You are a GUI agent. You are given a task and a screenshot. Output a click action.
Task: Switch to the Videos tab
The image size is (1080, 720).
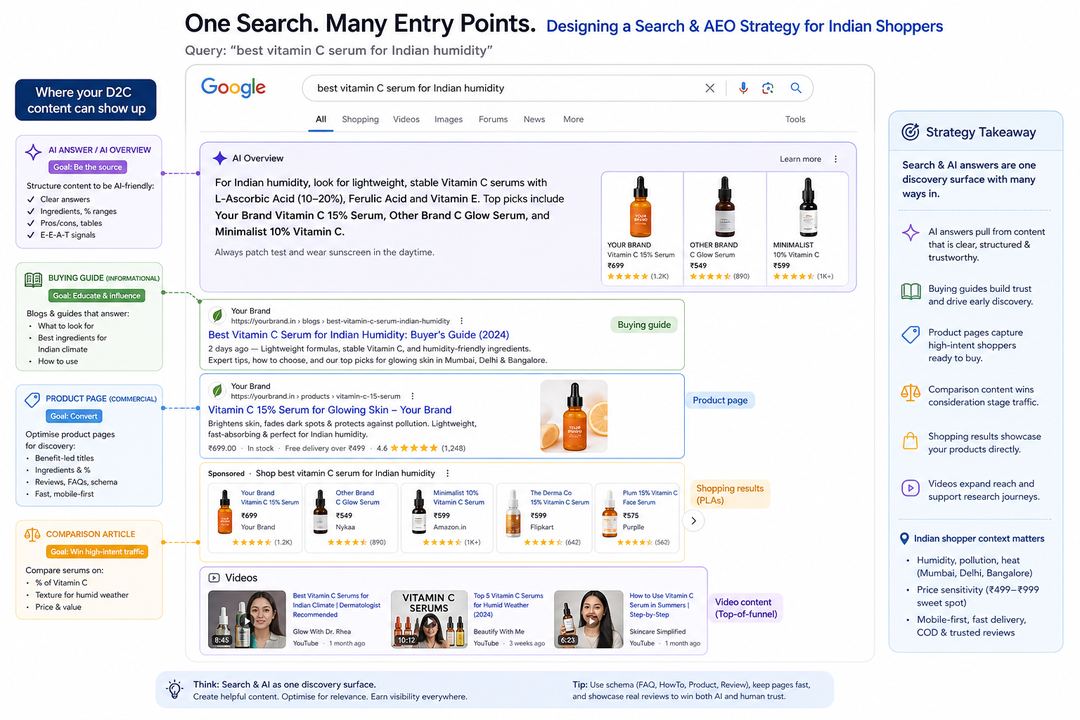point(406,119)
